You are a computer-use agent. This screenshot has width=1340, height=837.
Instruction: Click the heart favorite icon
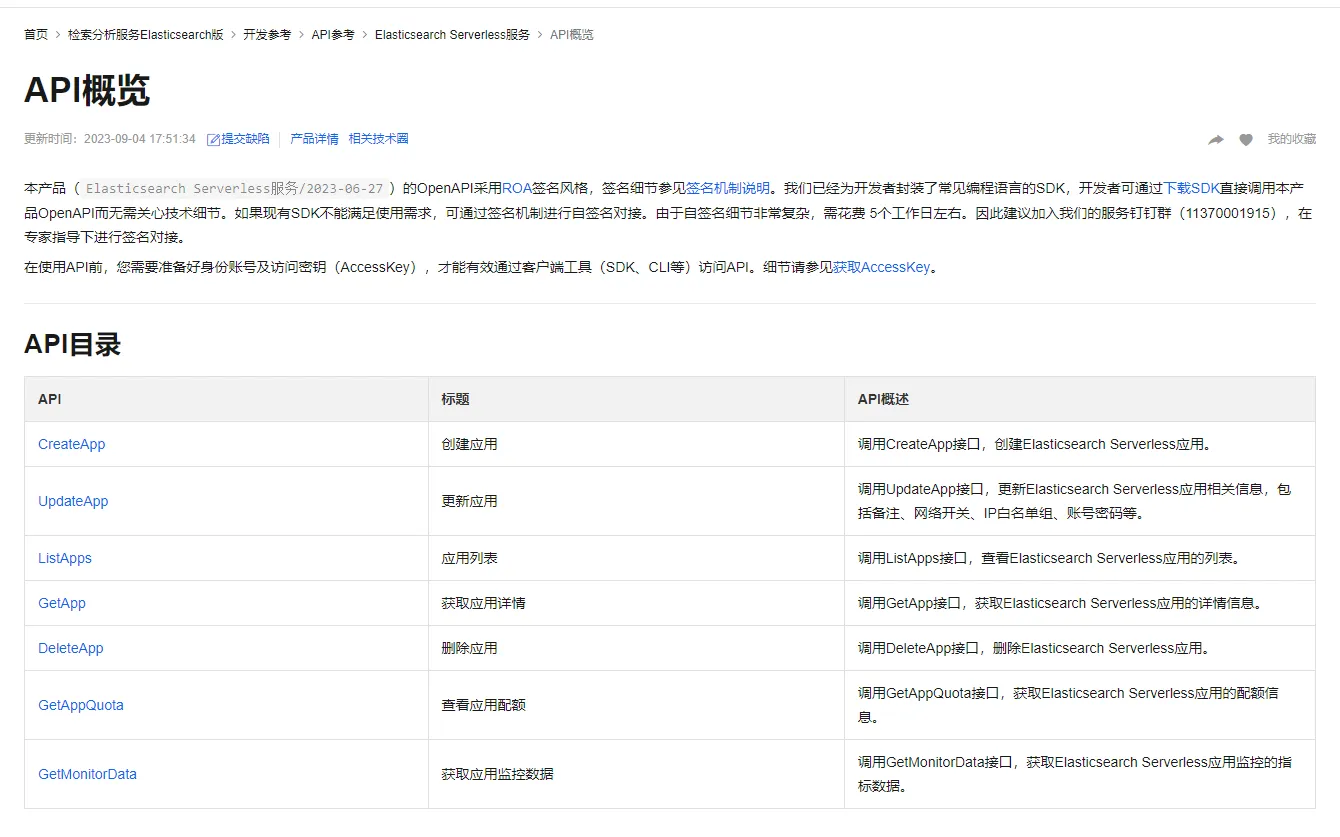point(1246,140)
